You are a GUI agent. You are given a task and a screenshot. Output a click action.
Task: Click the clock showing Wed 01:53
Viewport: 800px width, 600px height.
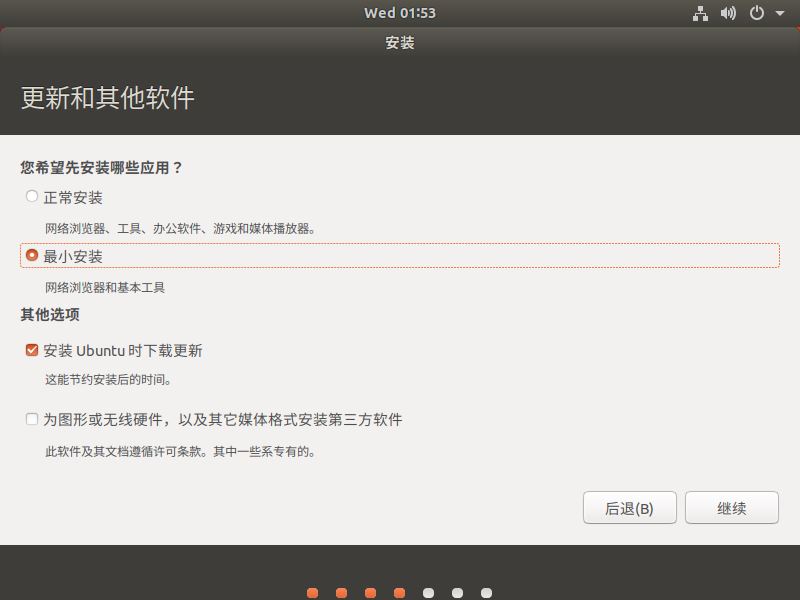400,13
